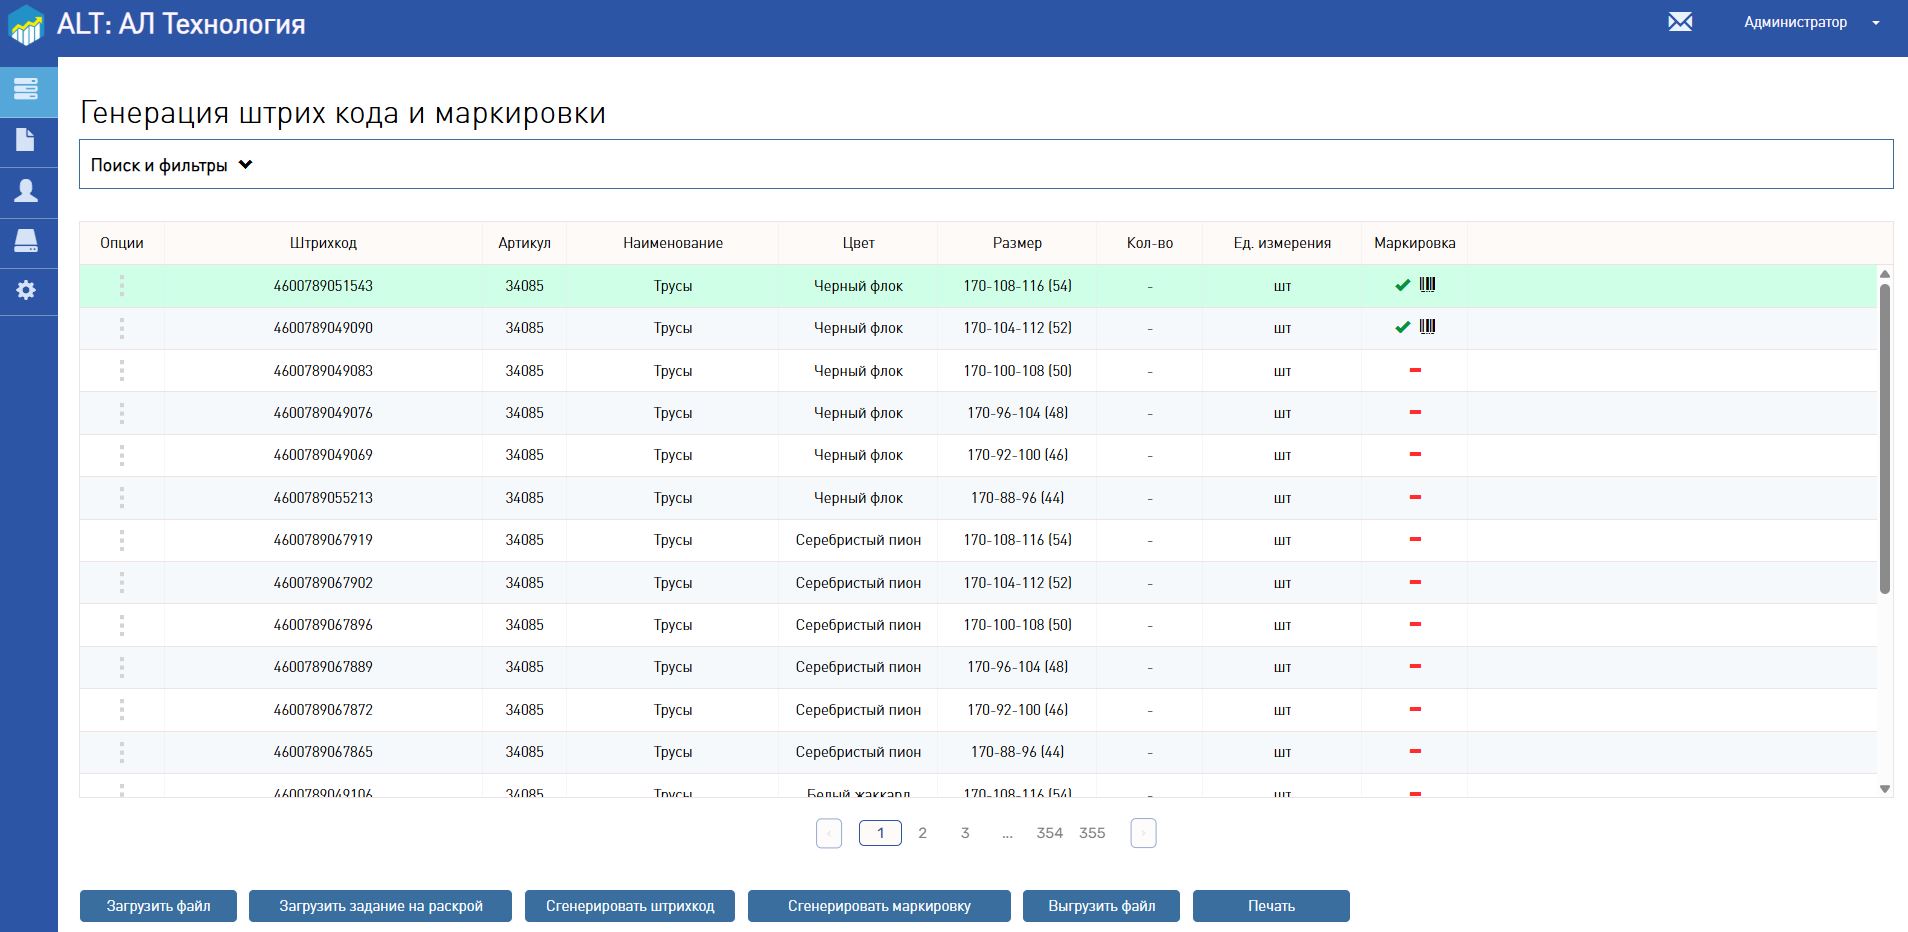Viewport: 1908px width, 932px height.
Task: Click the table scroll up arrow
Action: pos(1885,274)
